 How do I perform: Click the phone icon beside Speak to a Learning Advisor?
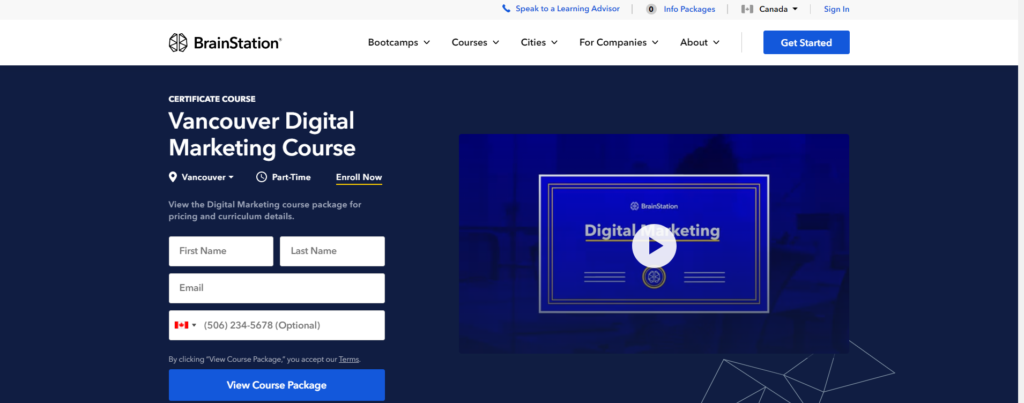506,9
